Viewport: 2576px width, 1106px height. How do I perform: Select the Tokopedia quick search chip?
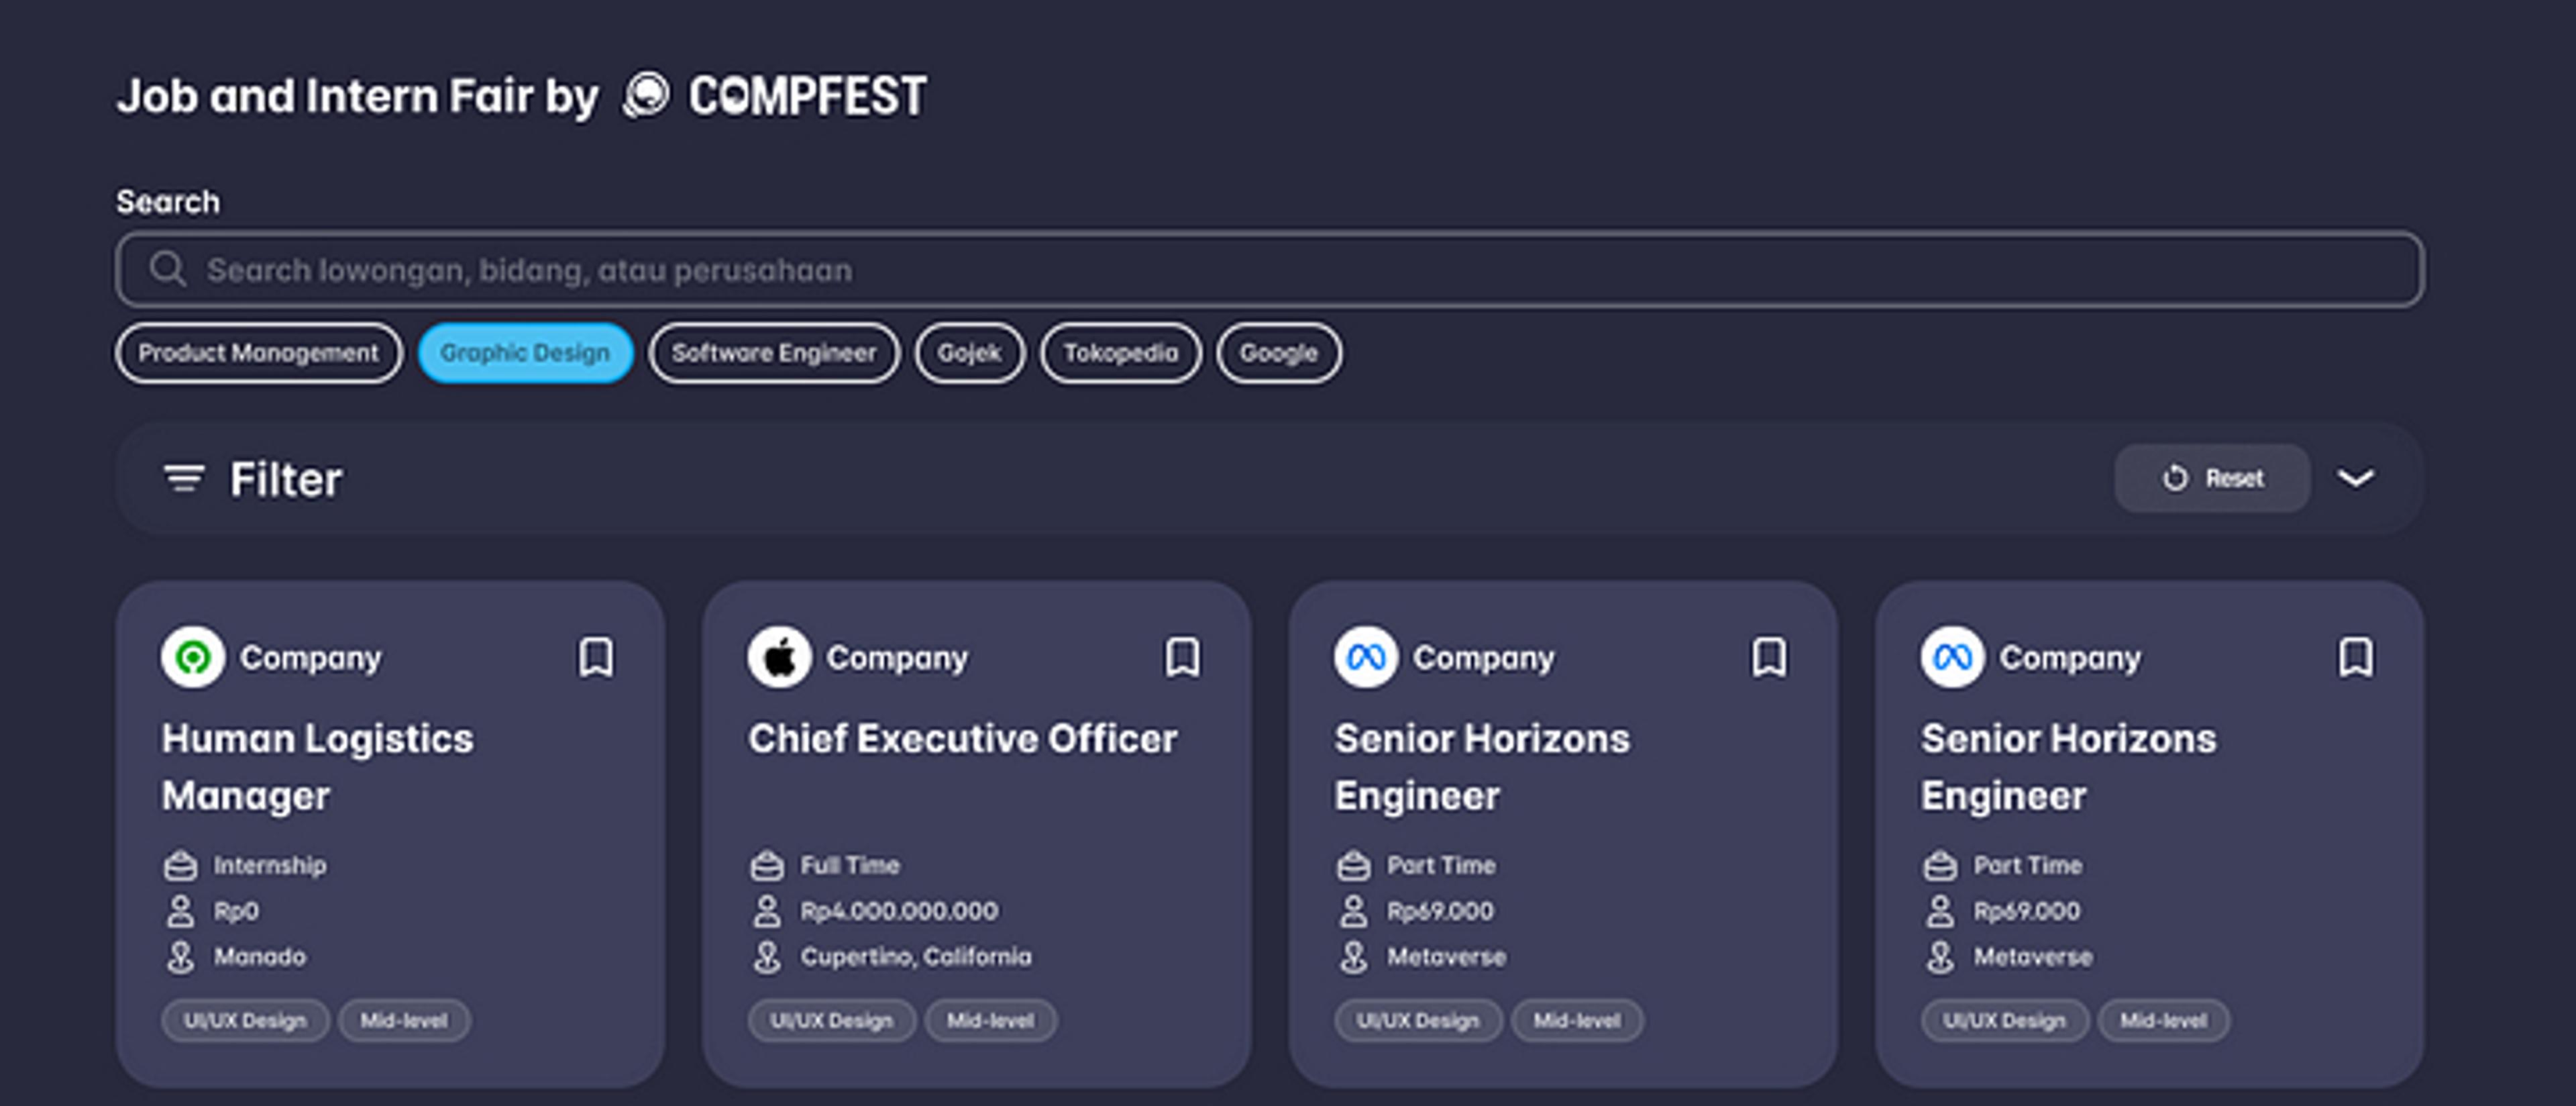click(x=1120, y=353)
